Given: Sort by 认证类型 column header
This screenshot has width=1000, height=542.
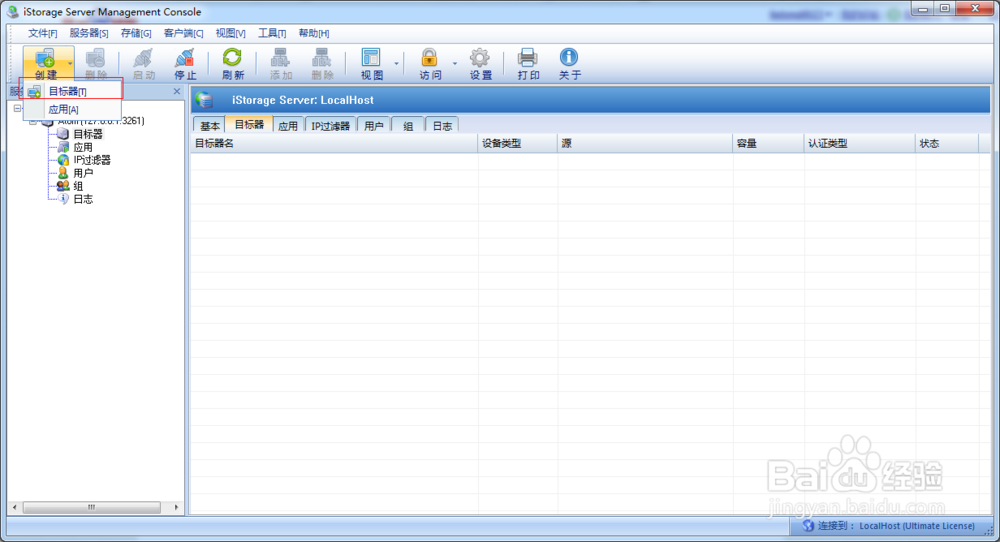Looking at the screenshot, I should pyautogui.click(x=860, y=143).
